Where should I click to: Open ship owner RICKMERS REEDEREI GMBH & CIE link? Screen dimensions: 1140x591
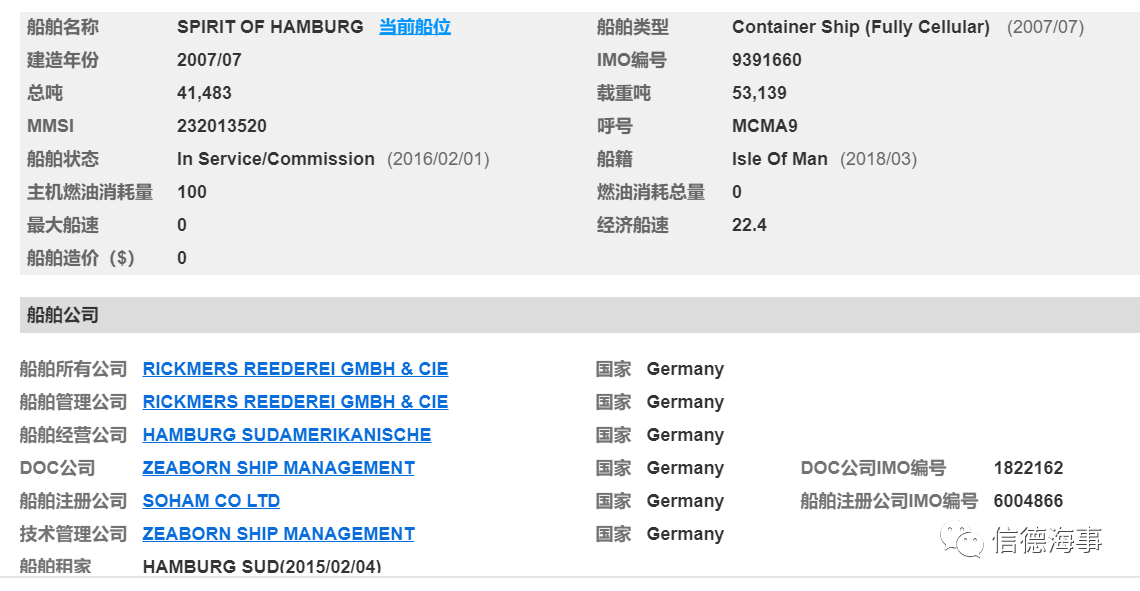[295, 369]
